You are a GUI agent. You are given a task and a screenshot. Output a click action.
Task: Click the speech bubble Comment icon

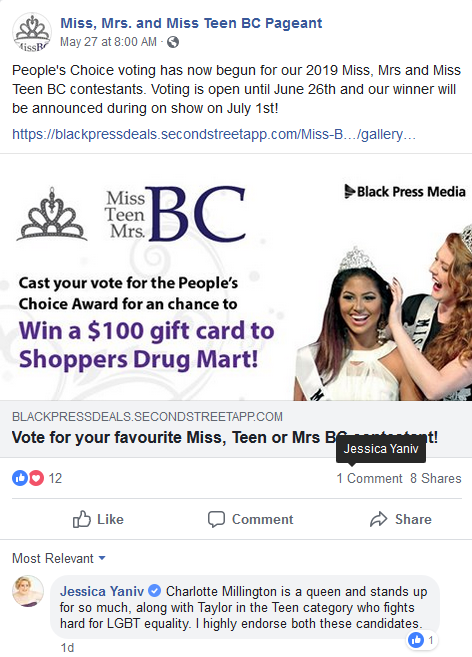point(216,519)
